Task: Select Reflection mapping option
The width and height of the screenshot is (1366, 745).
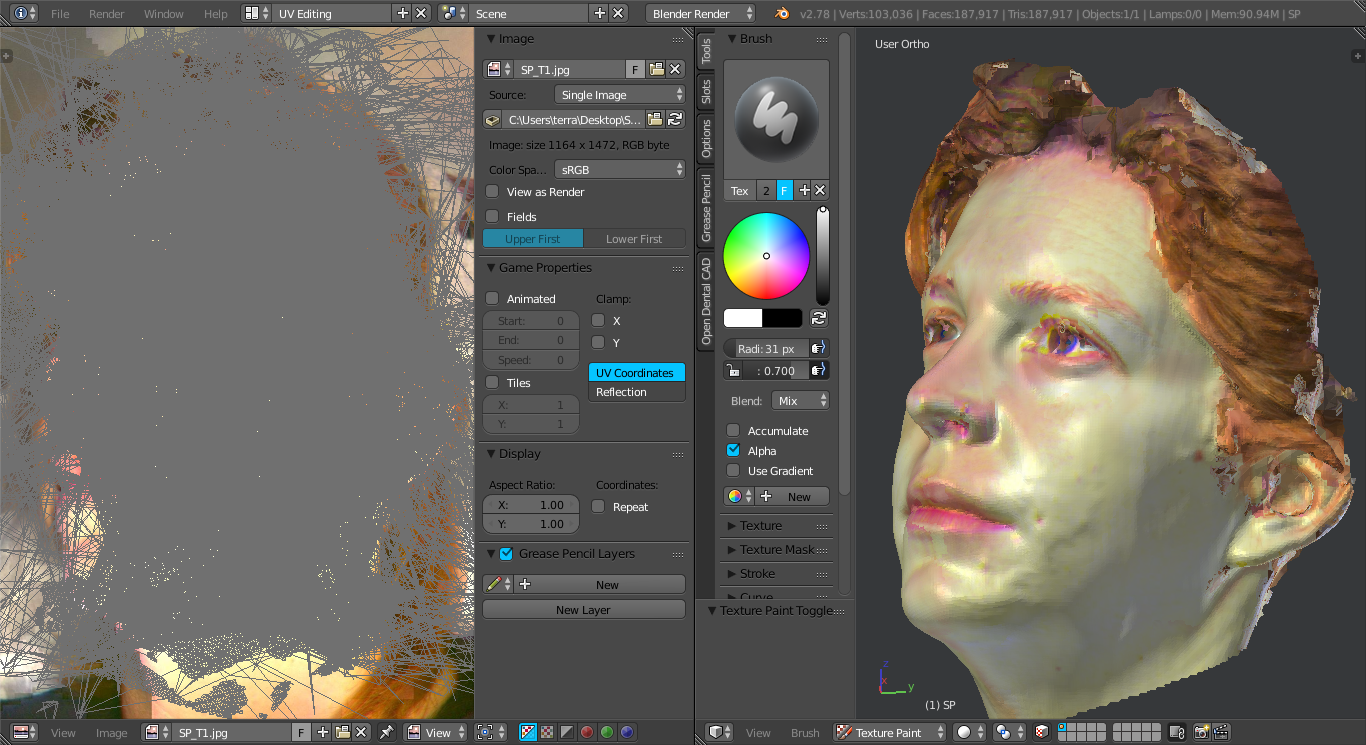Action: pyautogui.click(x=637, y=392)
